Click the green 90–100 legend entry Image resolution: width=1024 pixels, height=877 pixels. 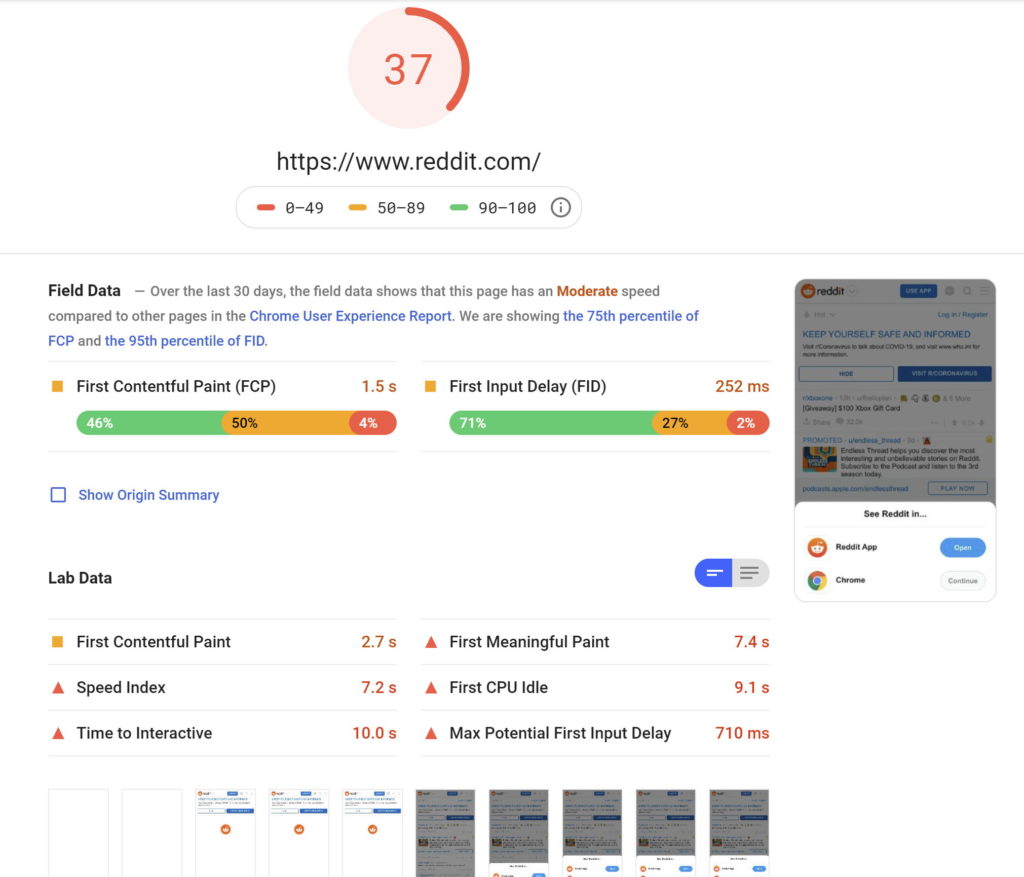[x=493, y=208]
